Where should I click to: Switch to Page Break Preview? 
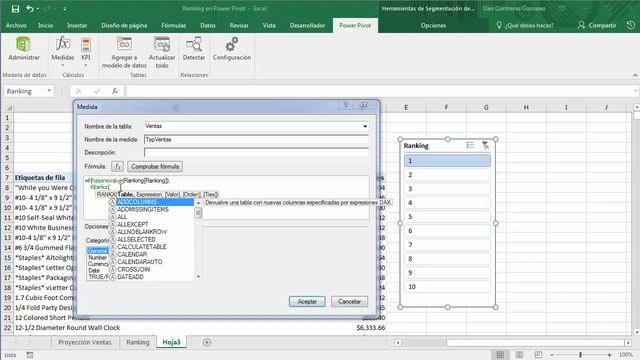(x=538, y=355)
